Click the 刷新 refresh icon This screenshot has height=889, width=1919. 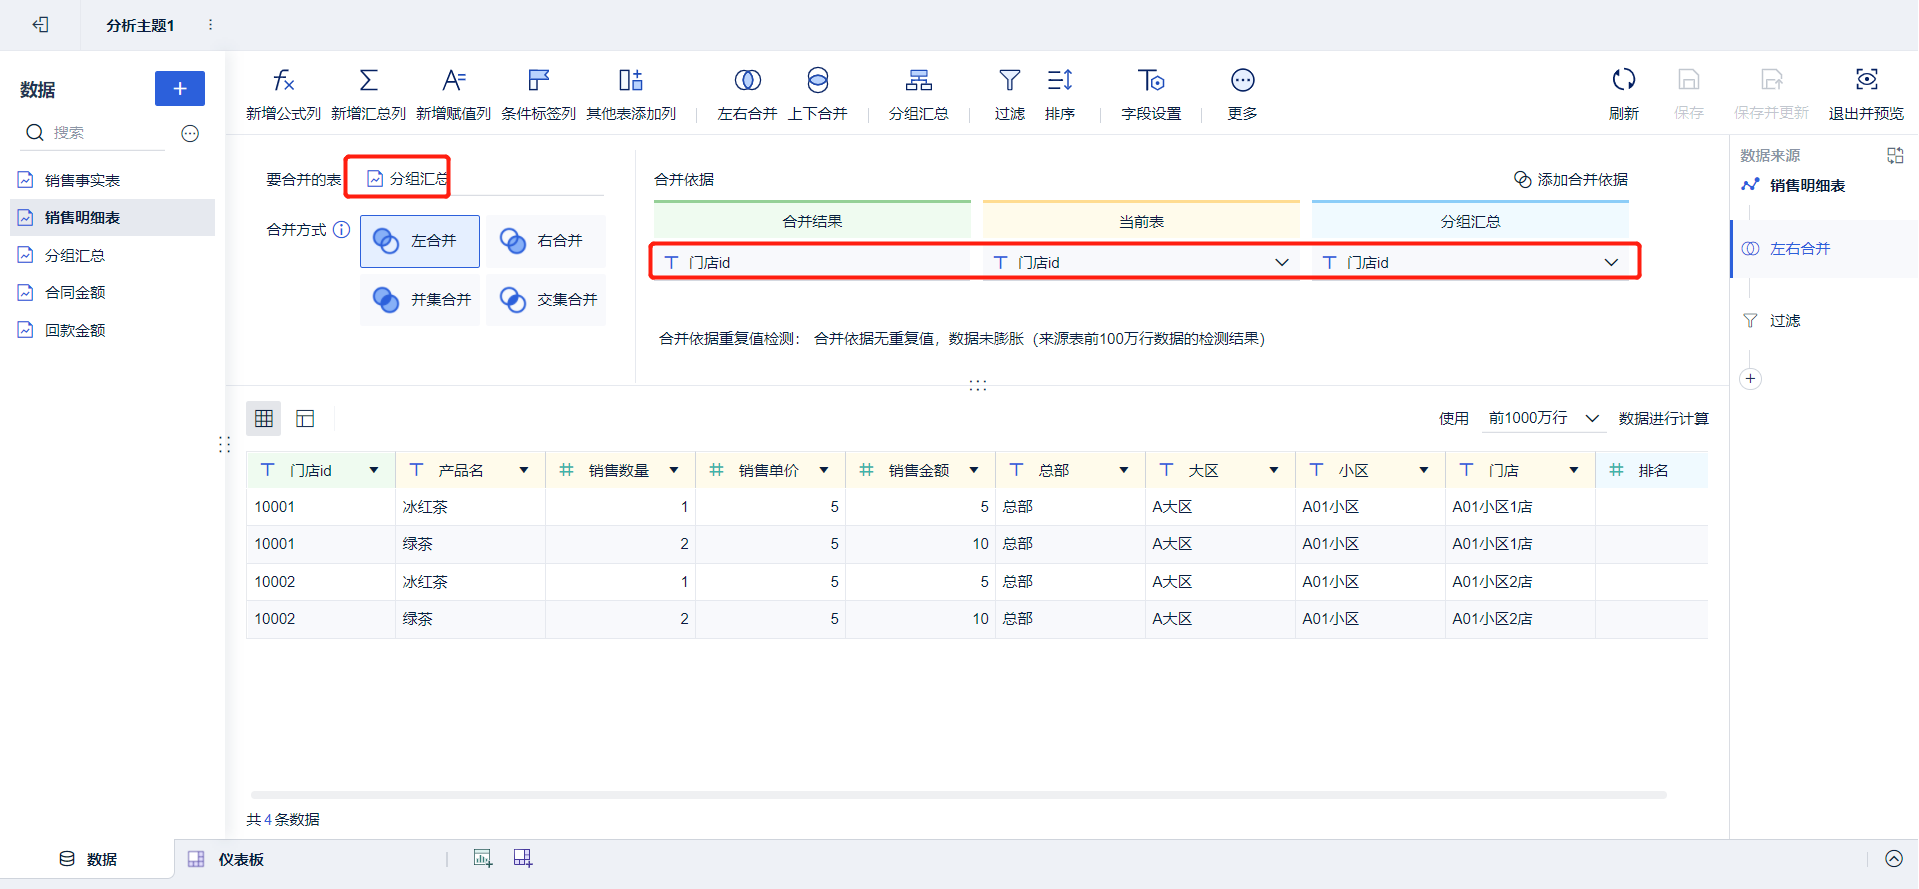1624,79
